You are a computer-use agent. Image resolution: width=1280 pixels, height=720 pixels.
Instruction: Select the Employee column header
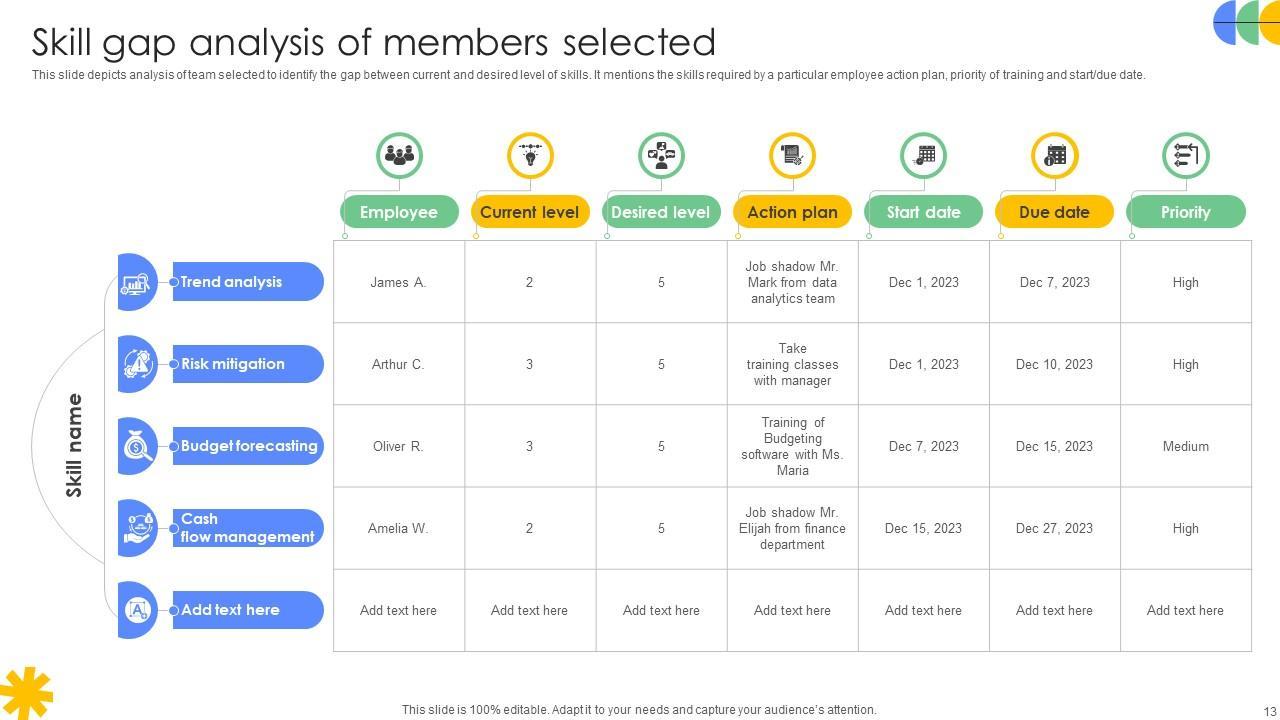(399, 212)
